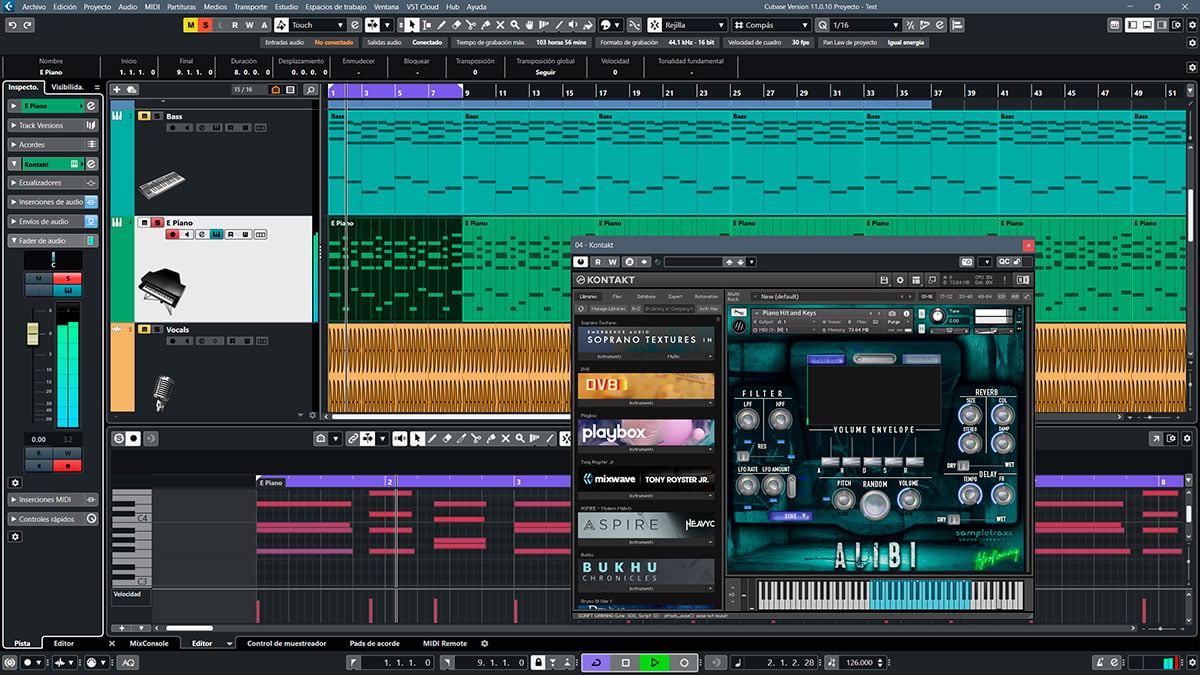This screenshot has height=675, width=1200.
Task: Select the Draw pencil tool in the main toolbar
Action: (441, 25)
